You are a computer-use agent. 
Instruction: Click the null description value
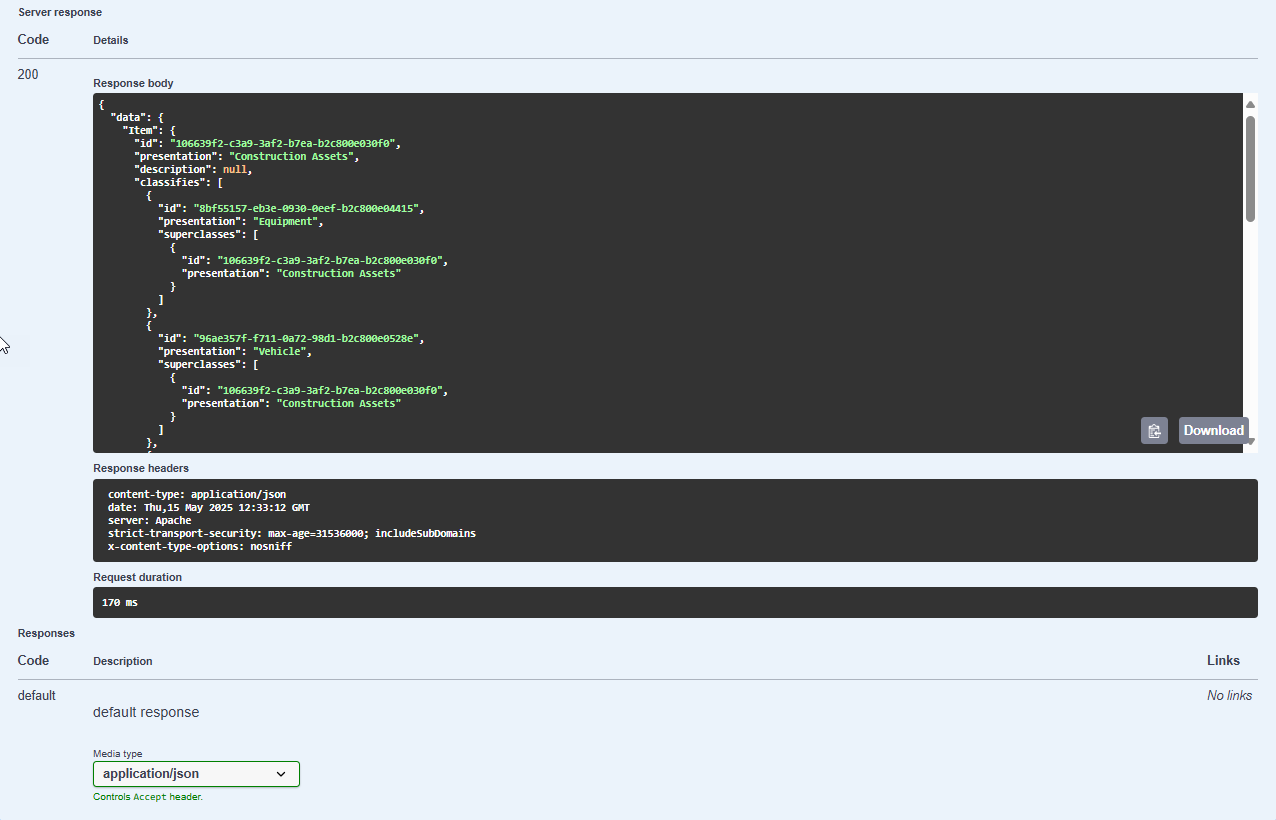click(235, 169)
